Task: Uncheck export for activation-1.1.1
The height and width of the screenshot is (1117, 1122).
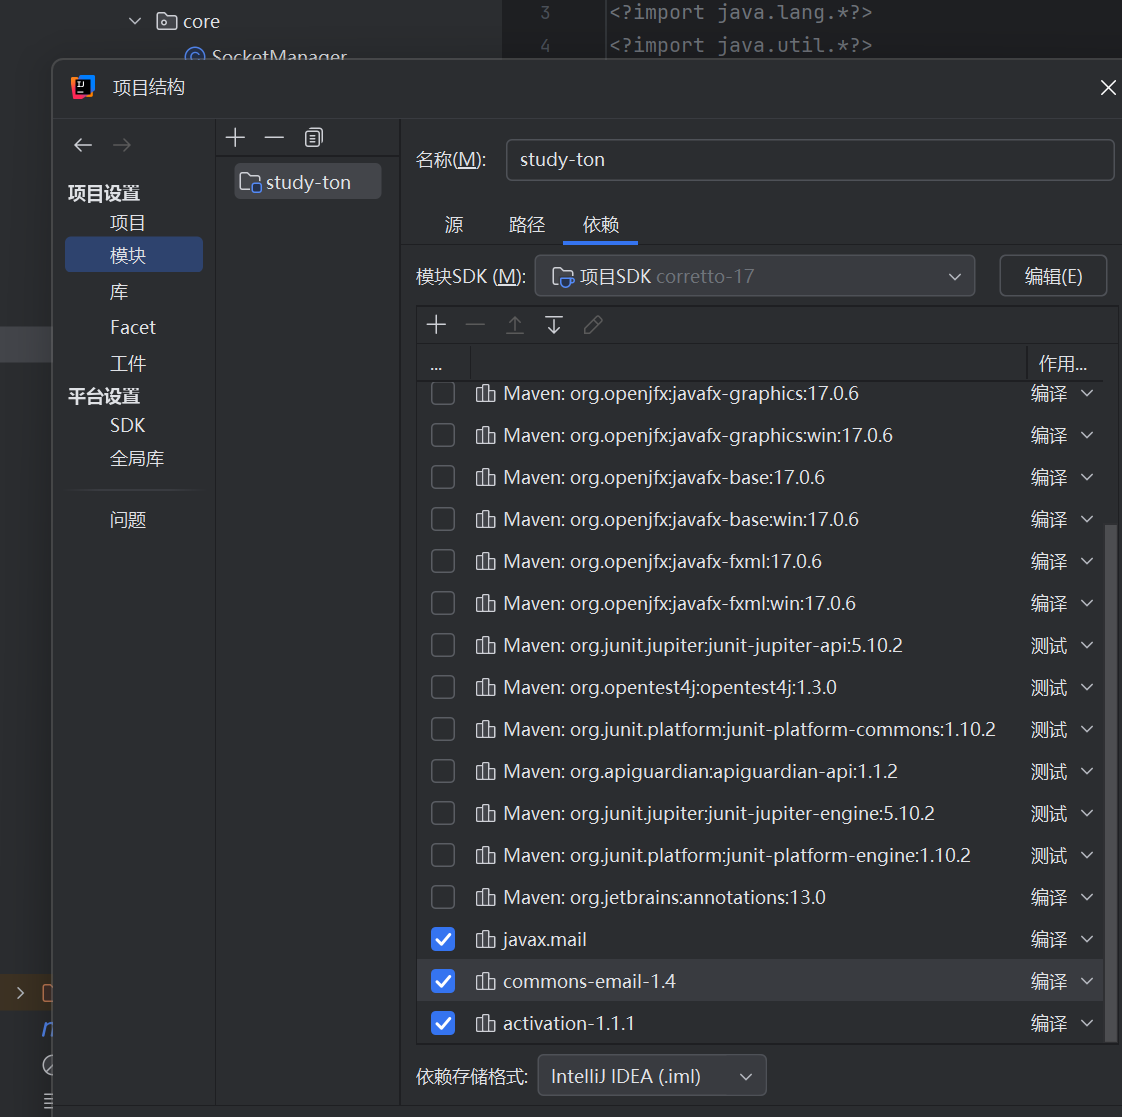Action: pos(443,1023)
